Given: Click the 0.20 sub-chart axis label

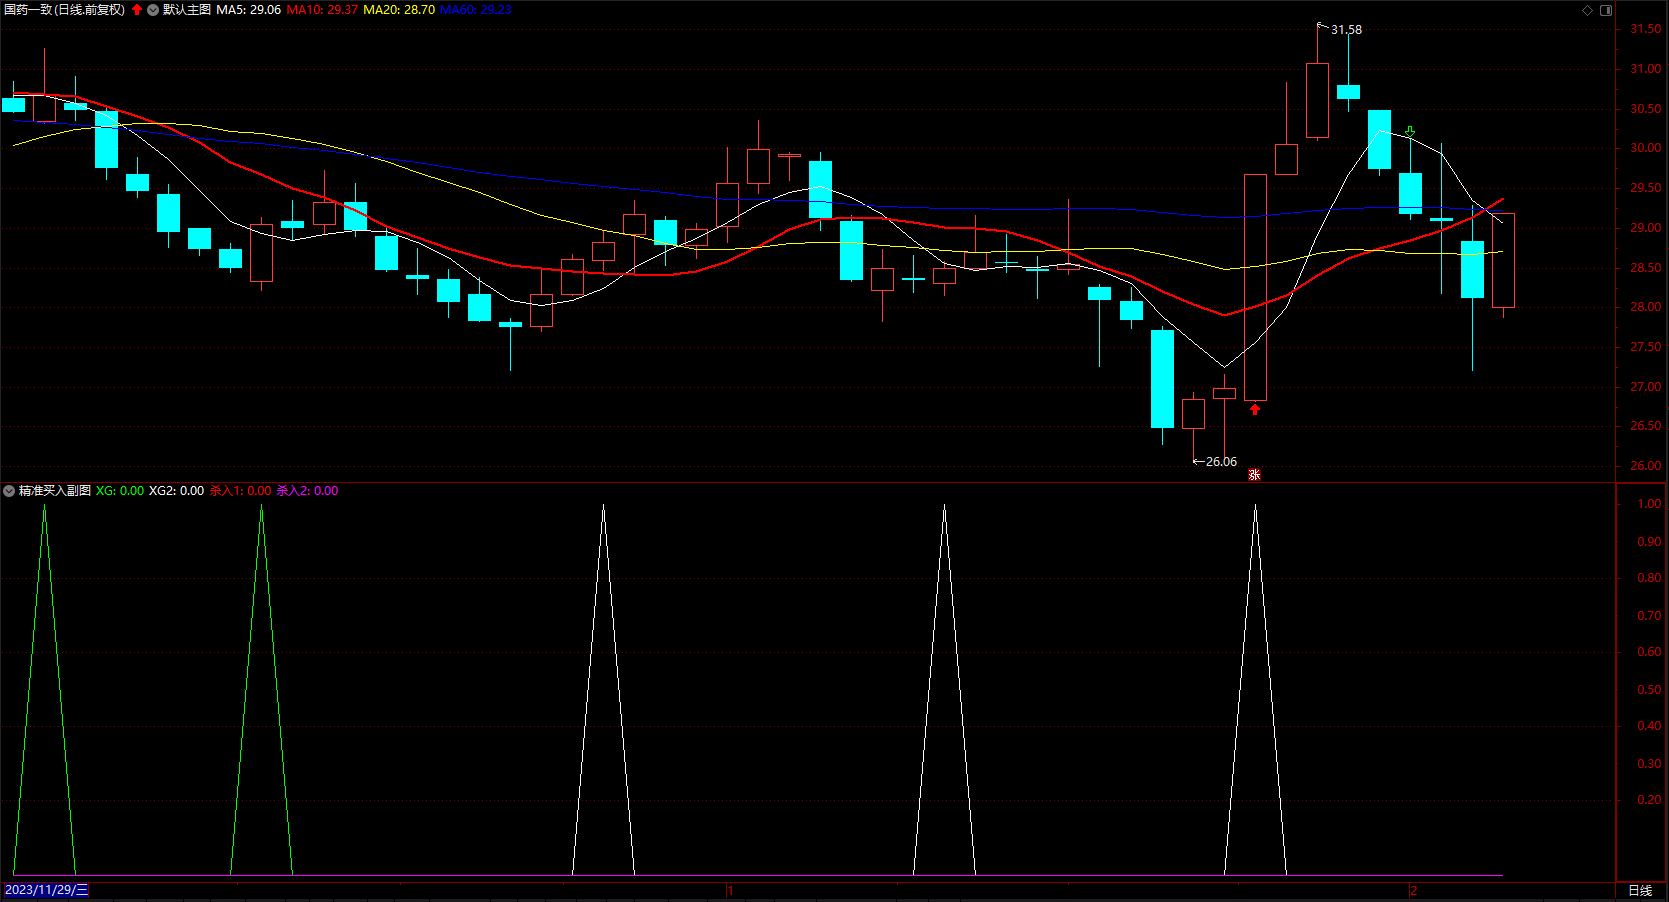Looking at the screenshot, I should pyautogui.click(x=1649, y=800).
